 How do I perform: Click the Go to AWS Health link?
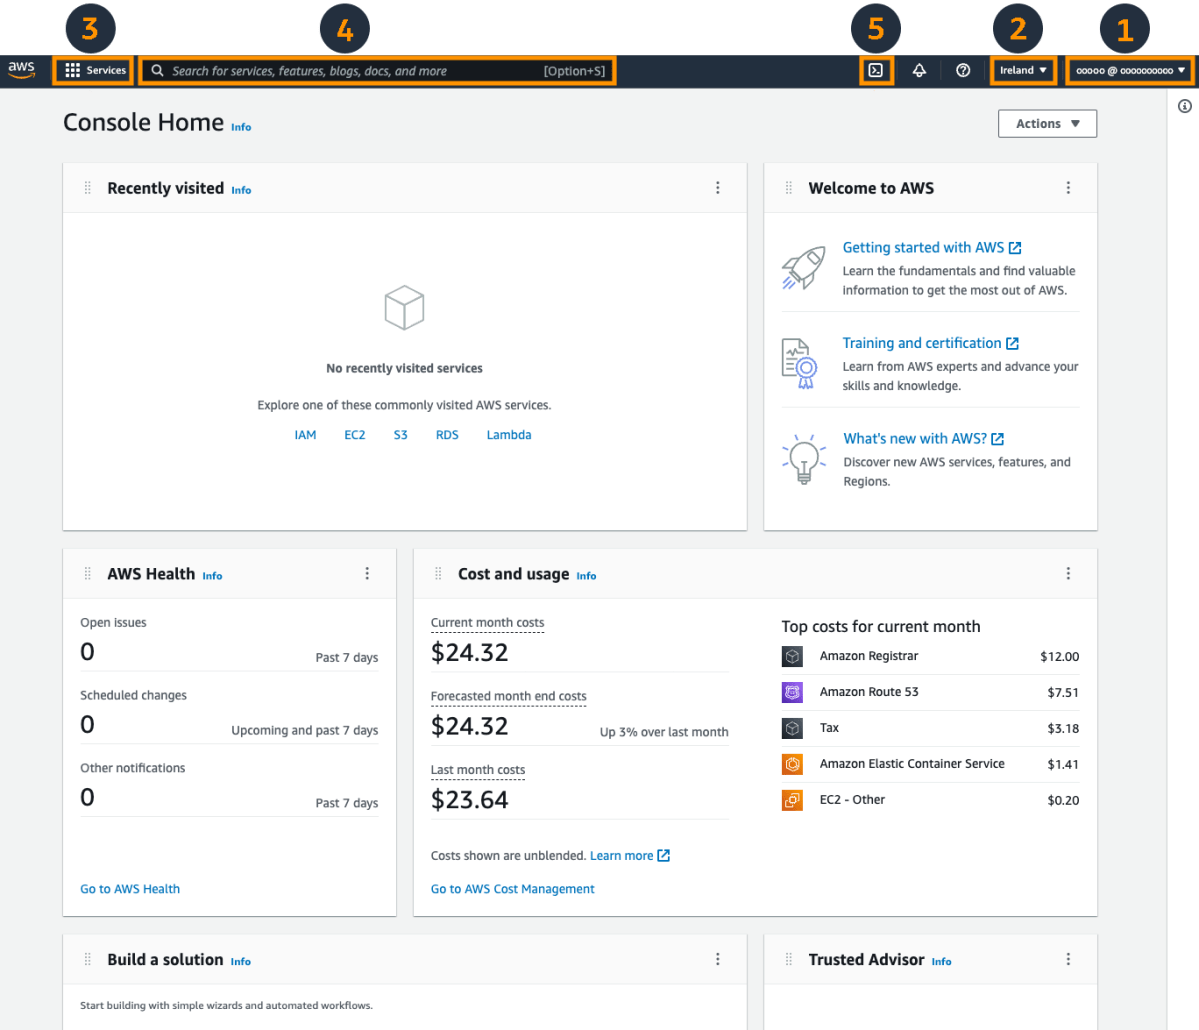point(129,888)
